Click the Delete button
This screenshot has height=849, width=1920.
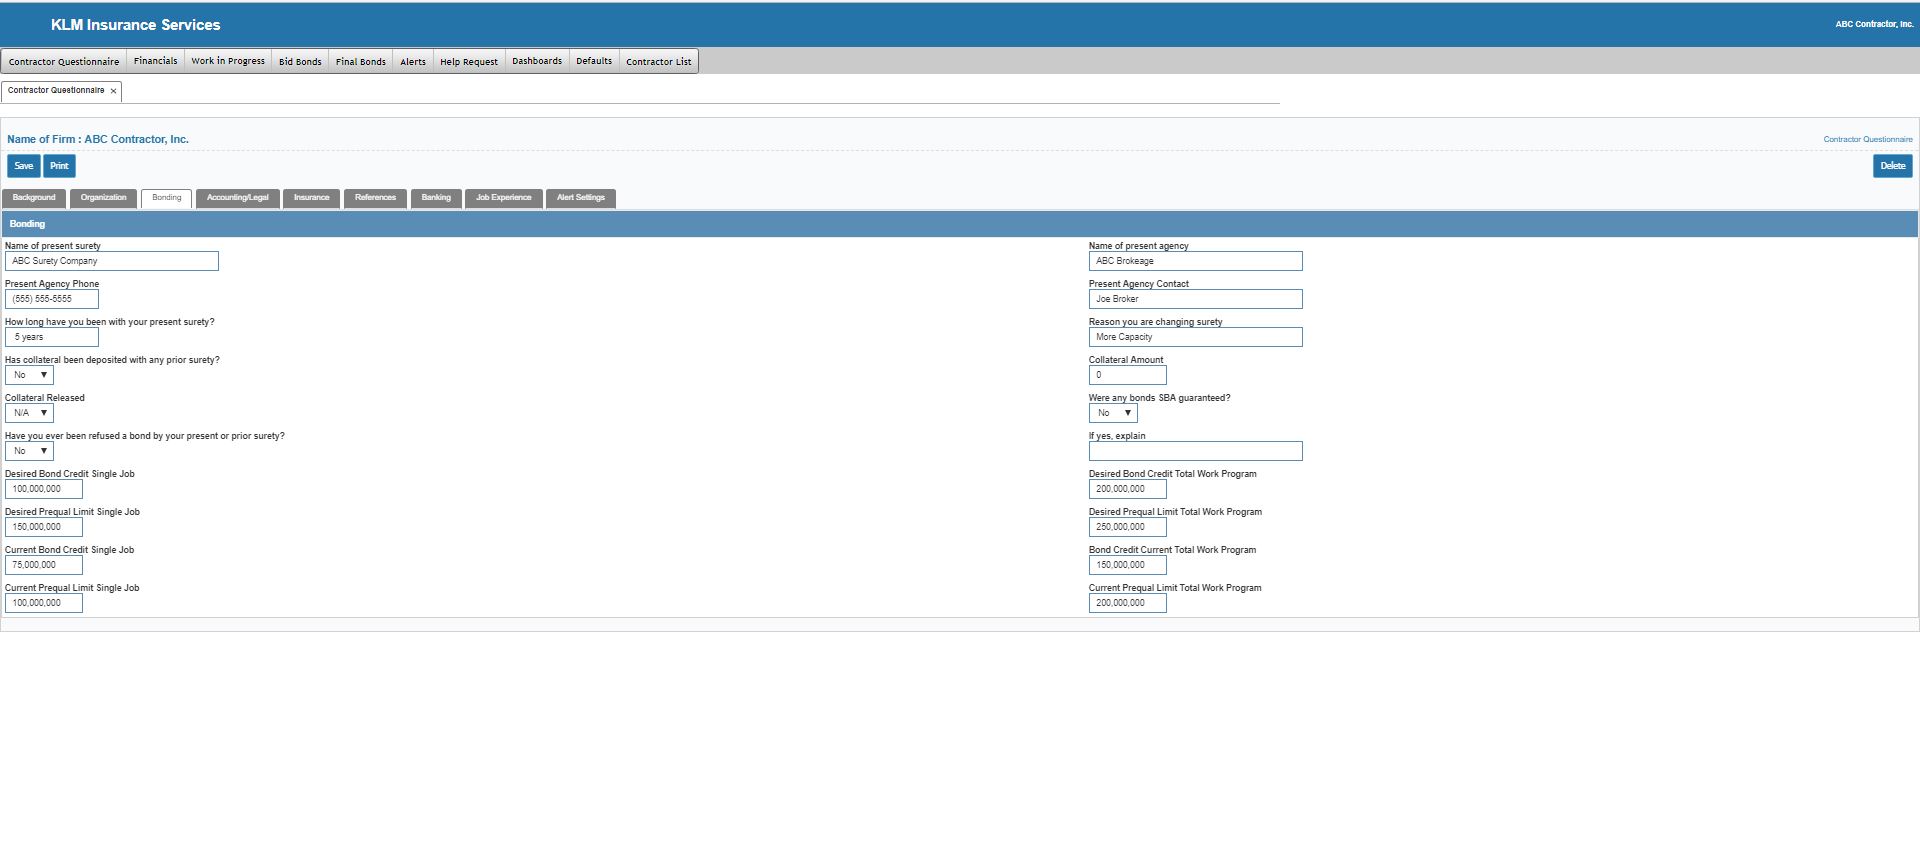pyautogui.click(x=1892, y=166)
